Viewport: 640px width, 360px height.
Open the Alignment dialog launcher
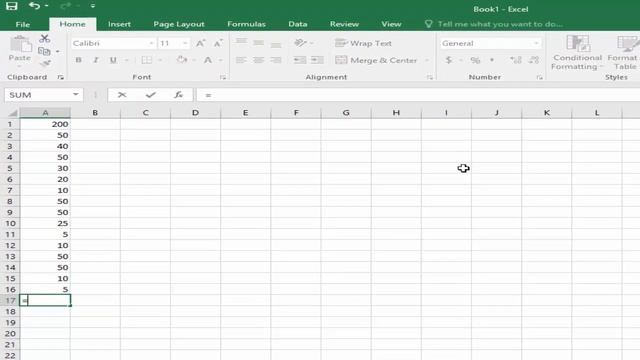[430, 77]
